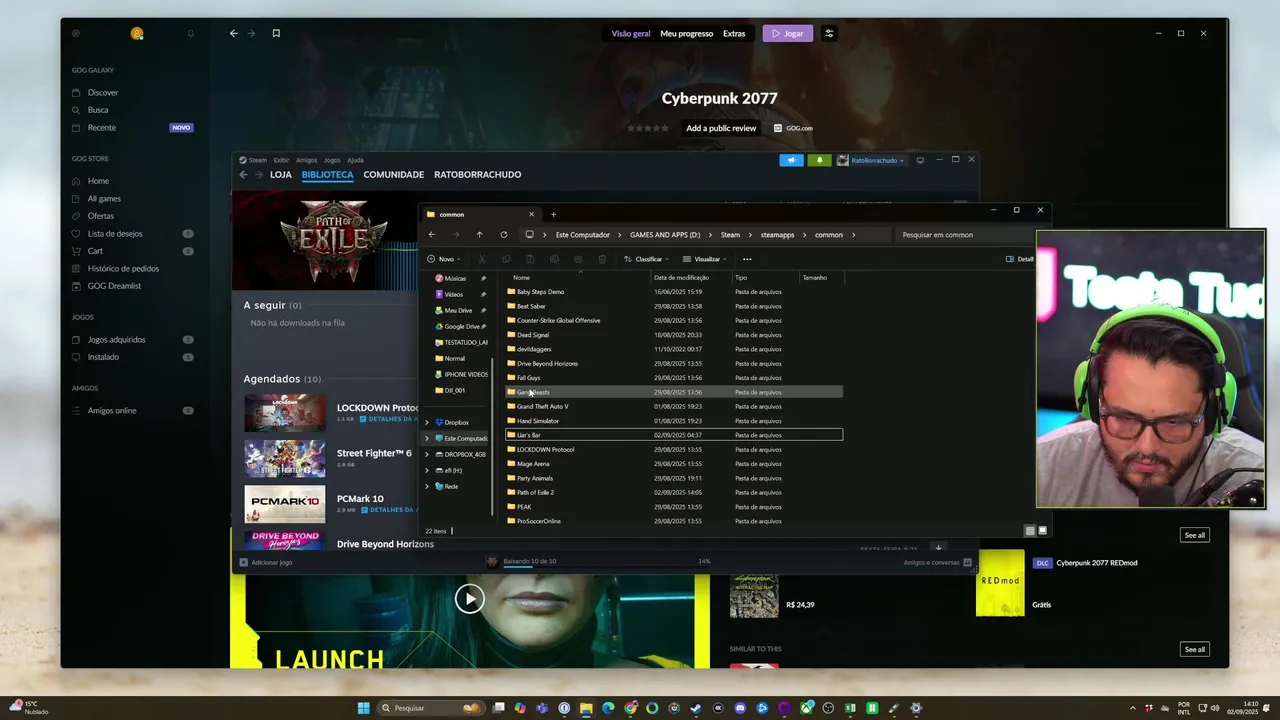Click Add a public review link
The image size is (1280, 720).
pyautogui.click(x=721, y=128)
